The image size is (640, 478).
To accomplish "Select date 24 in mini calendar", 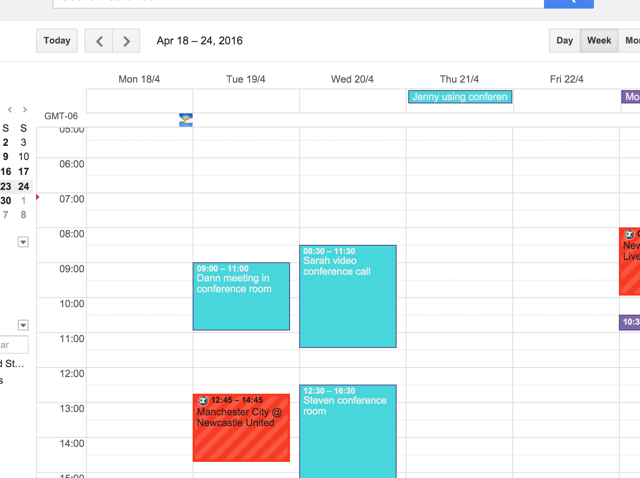I will point(24,186).
